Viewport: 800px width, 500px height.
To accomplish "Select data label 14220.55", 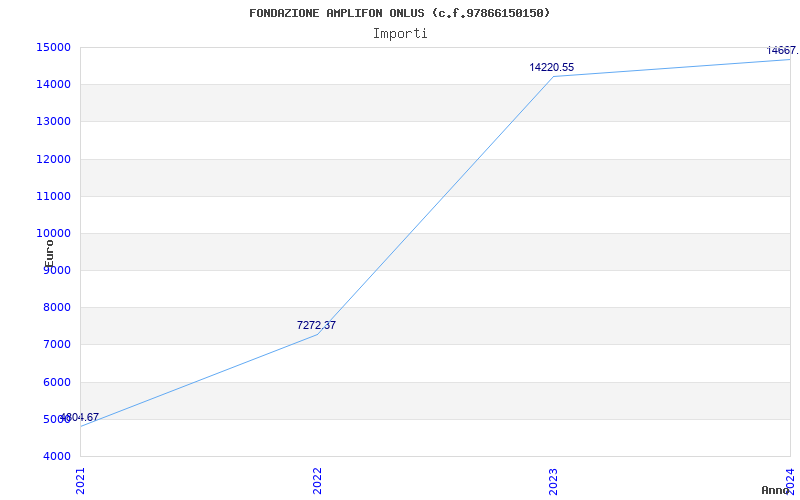I will pyautogui.click(x=552, y=67).
